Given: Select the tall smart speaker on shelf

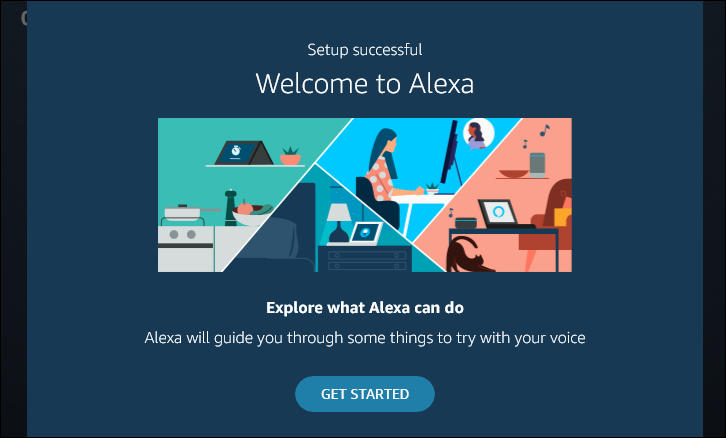Looking at the screenshot, I should click(x=537, y=165).
